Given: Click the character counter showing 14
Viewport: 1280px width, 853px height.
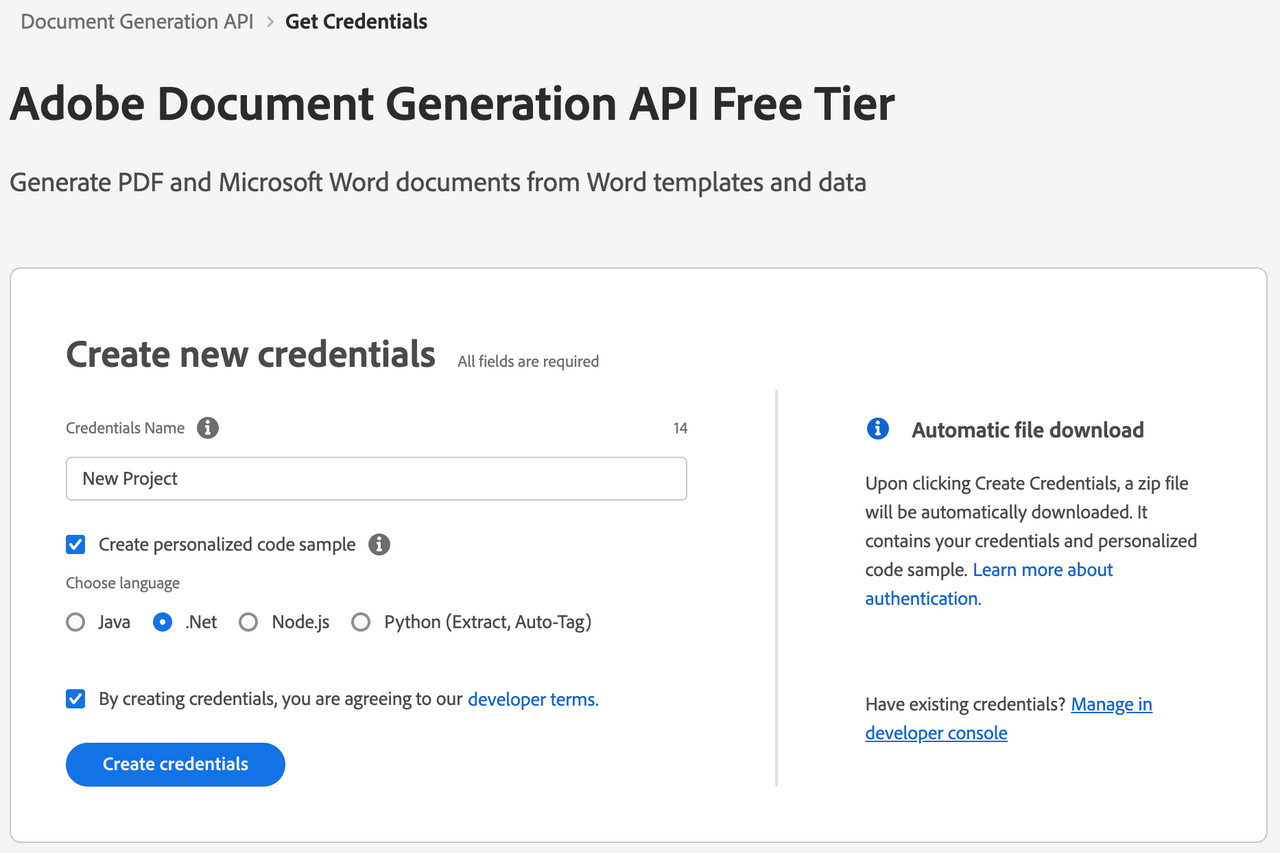Looking at the screenshot, I should (680, 428).
